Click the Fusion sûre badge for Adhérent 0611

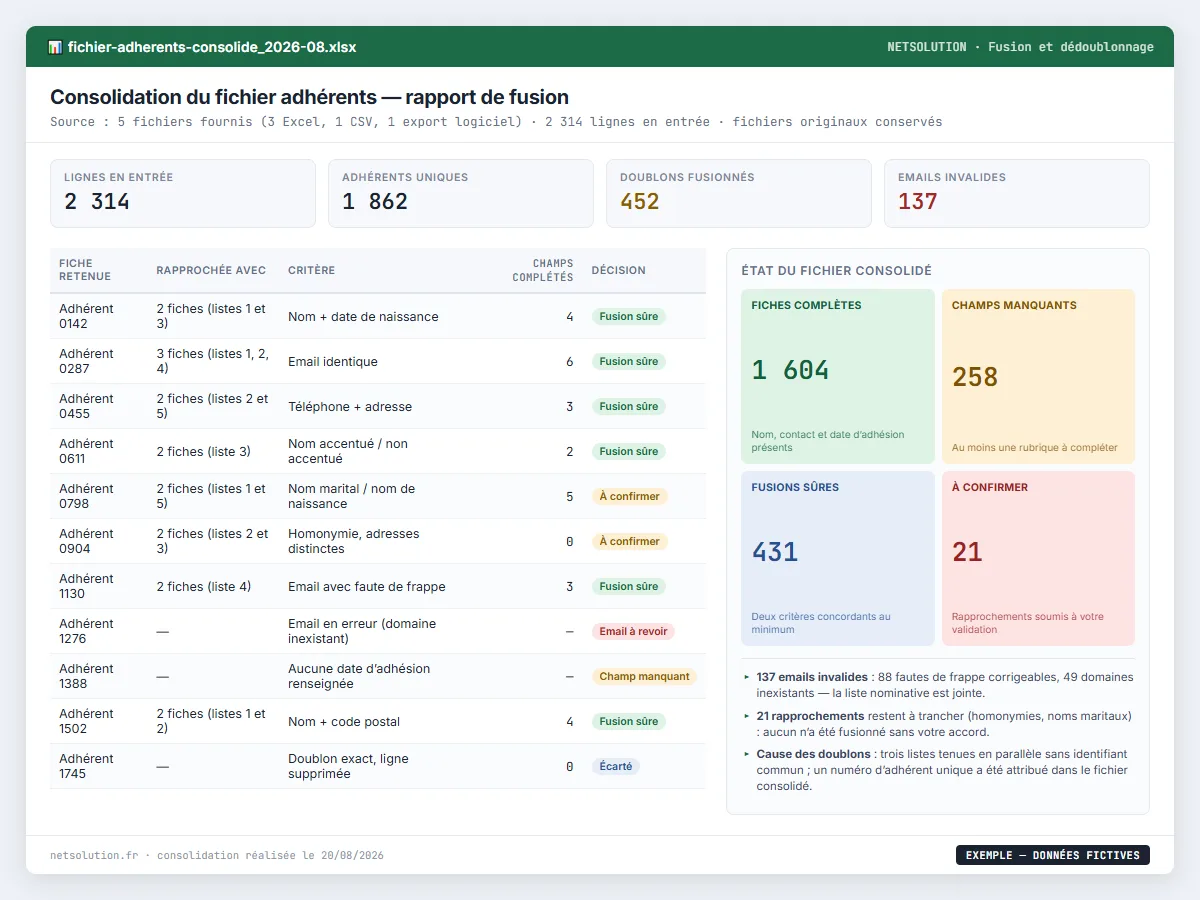(628, 451)
